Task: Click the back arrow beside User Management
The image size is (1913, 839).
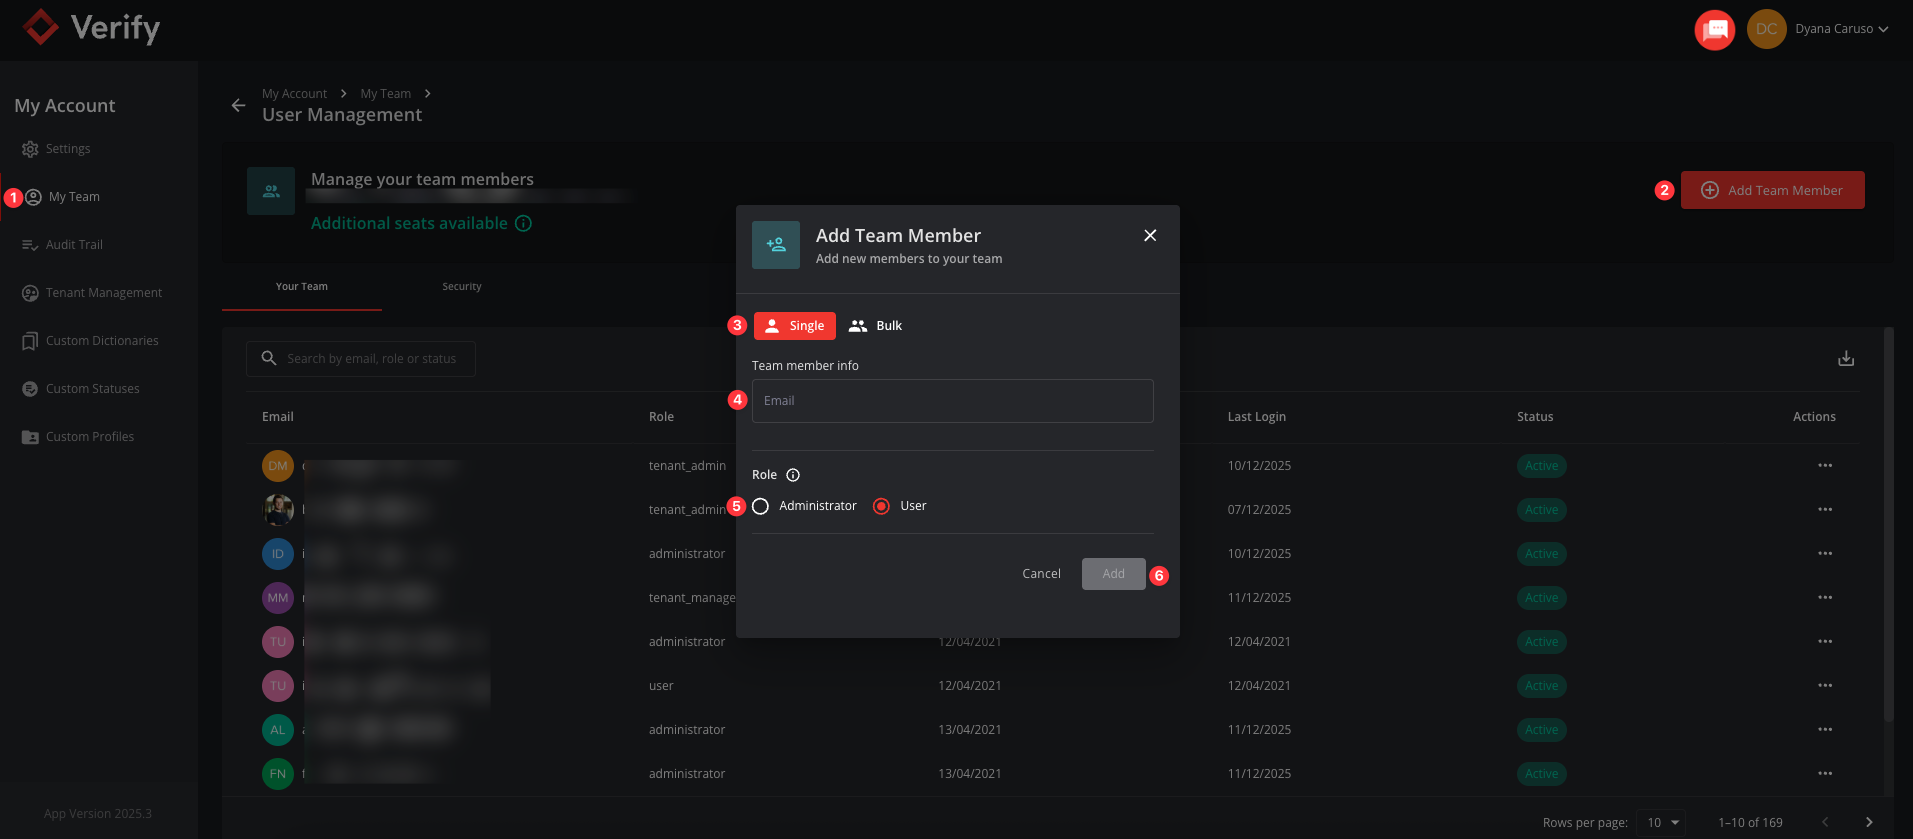Action: (x=238, y=105)
